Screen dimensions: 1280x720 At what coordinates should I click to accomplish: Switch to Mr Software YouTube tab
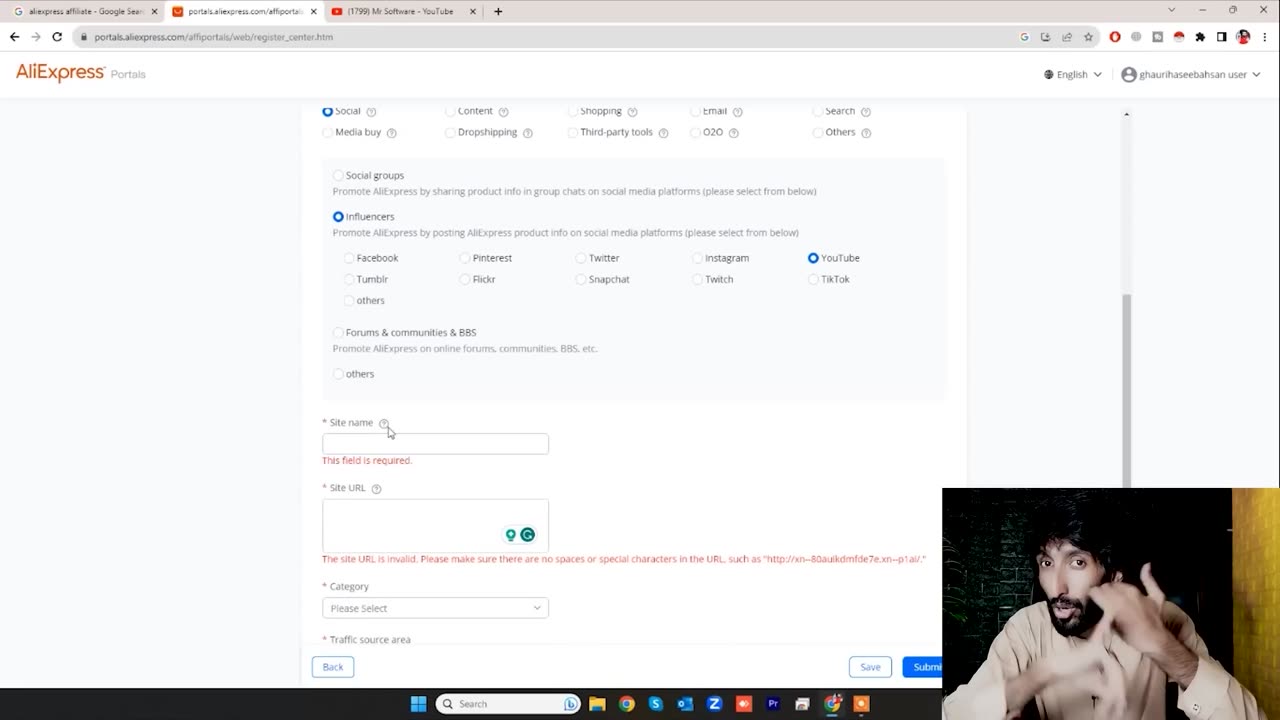pyautogui.click(x=400, y=12)
